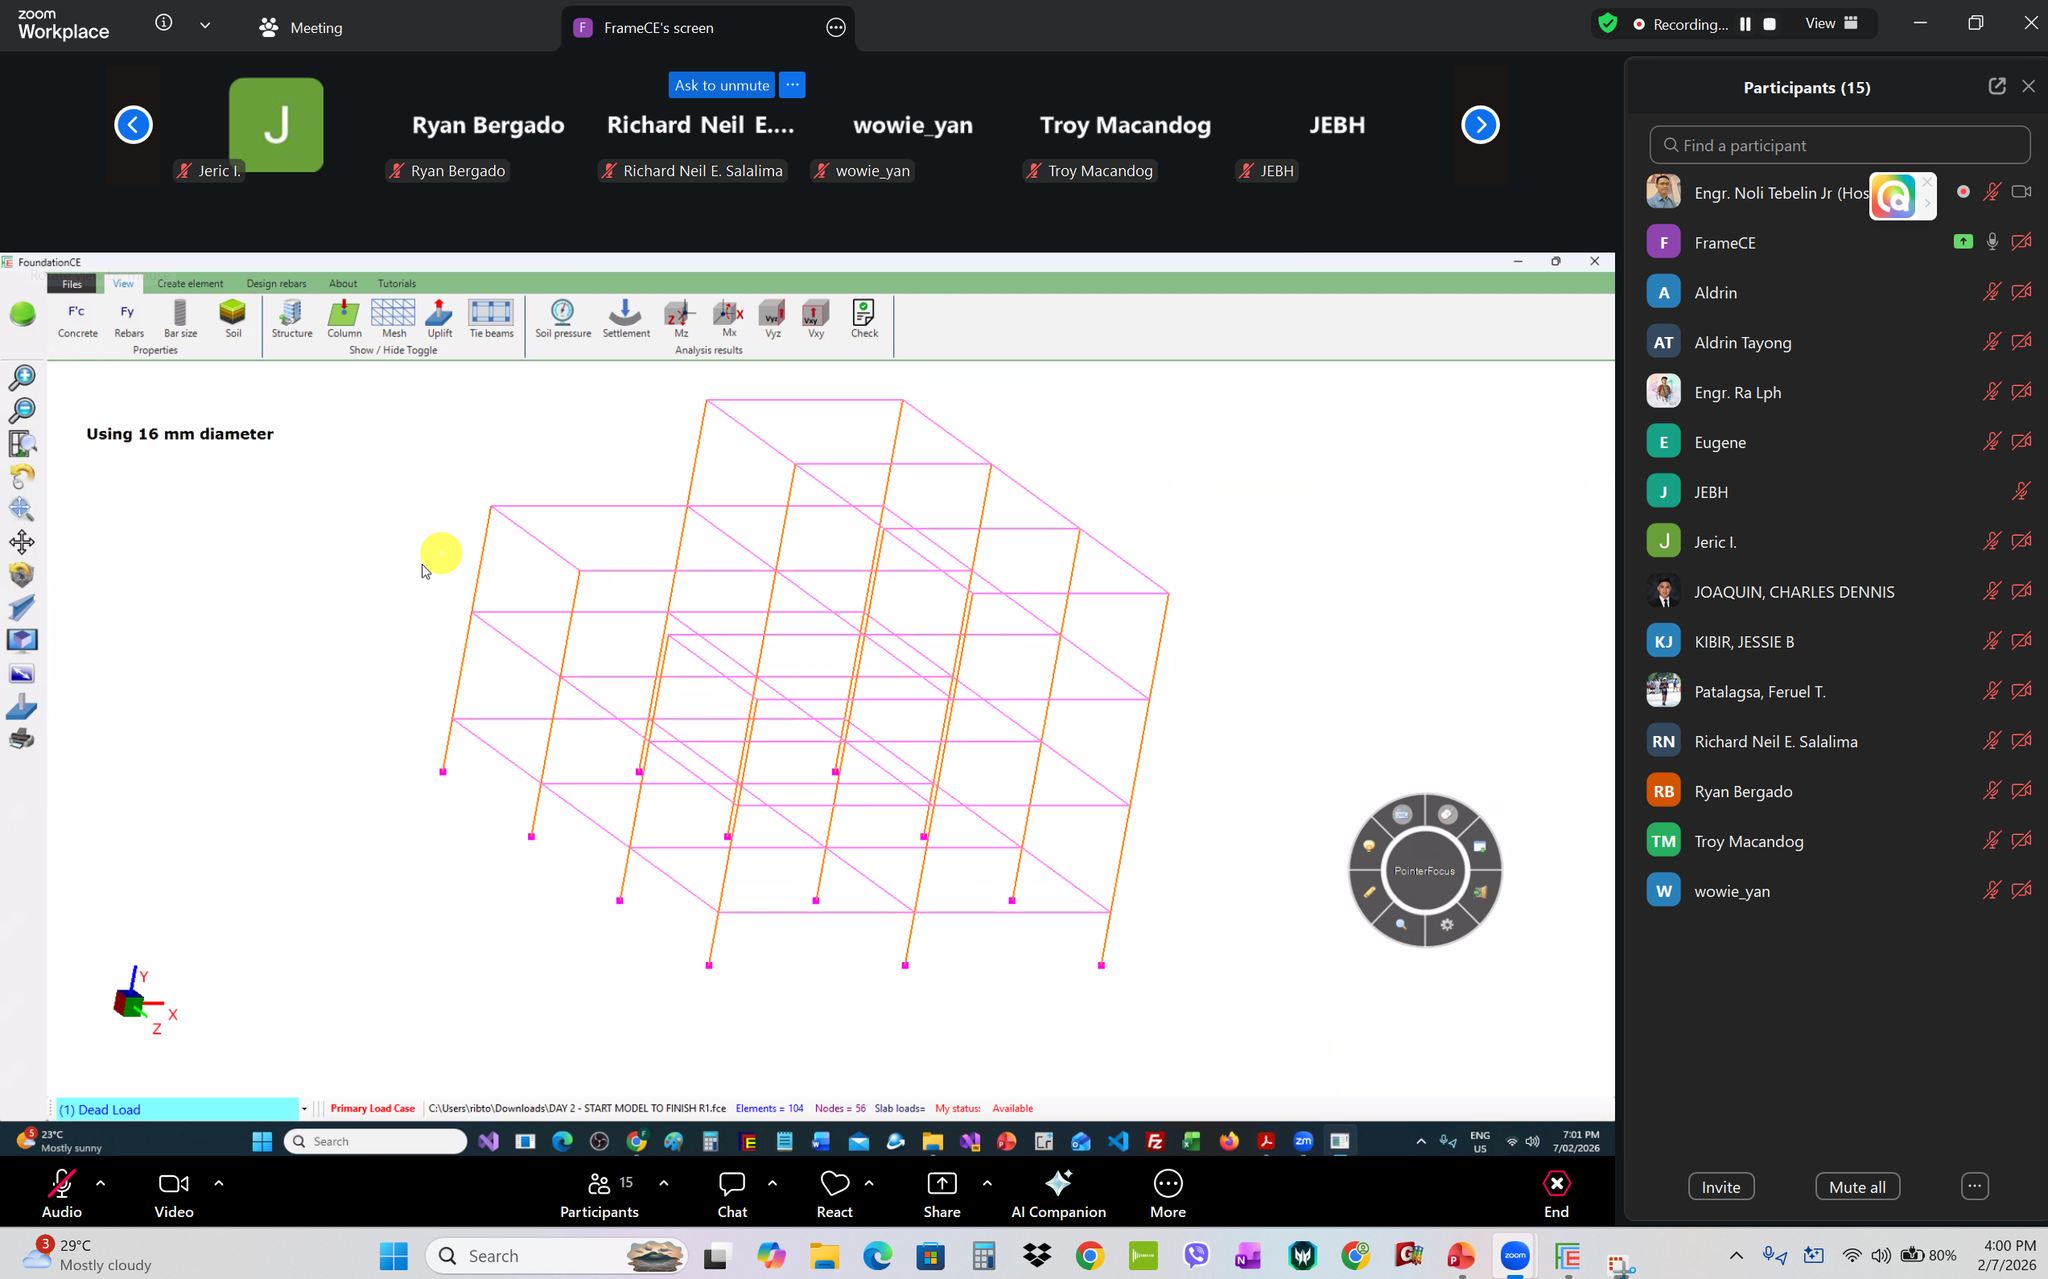
Task: Open Soil properties in ribbon
Action: coord(232,320)
